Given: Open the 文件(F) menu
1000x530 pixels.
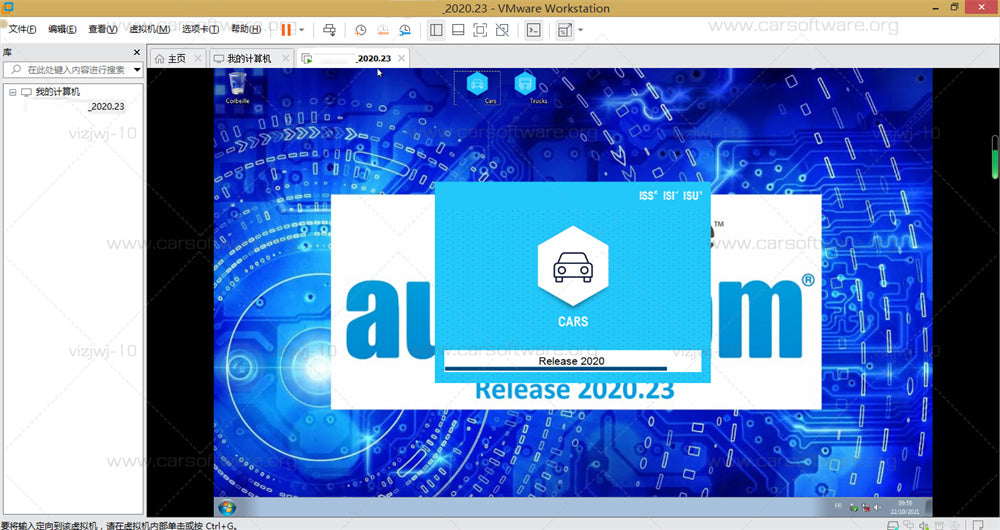Looking at the screenshot, I should 22,29.
